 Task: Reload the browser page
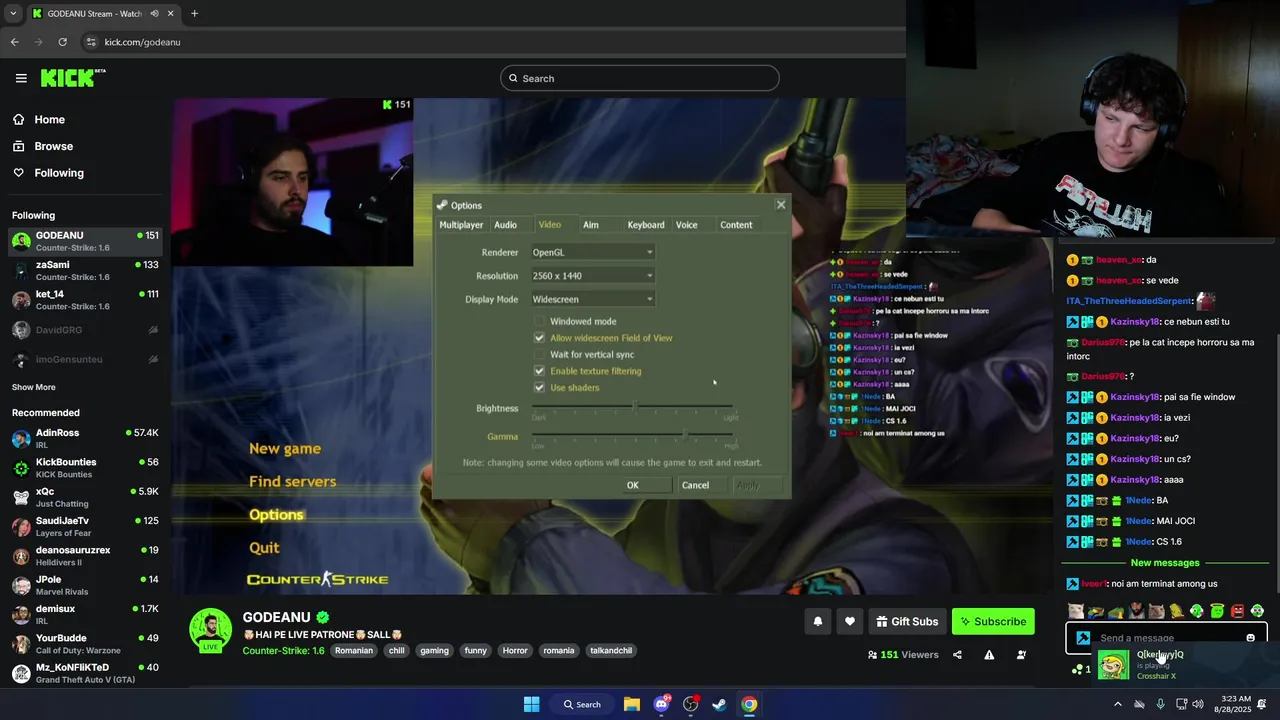pyautogui.click(x=62, y=42)
